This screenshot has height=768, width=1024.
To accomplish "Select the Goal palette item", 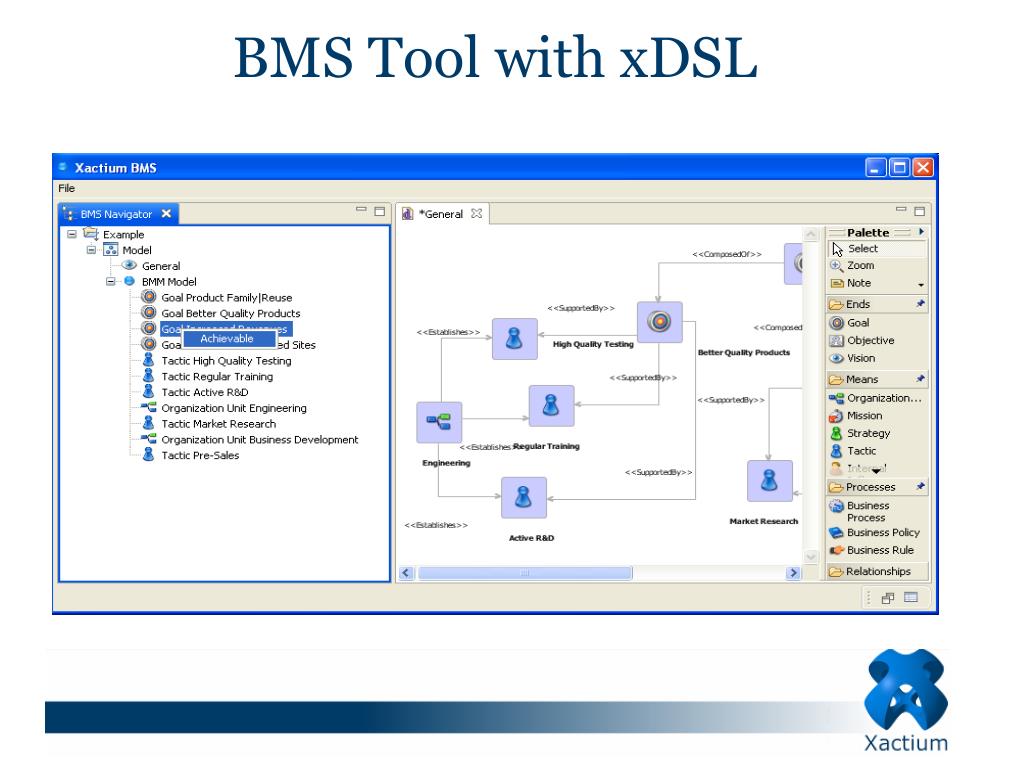I will tap(849, 323).
